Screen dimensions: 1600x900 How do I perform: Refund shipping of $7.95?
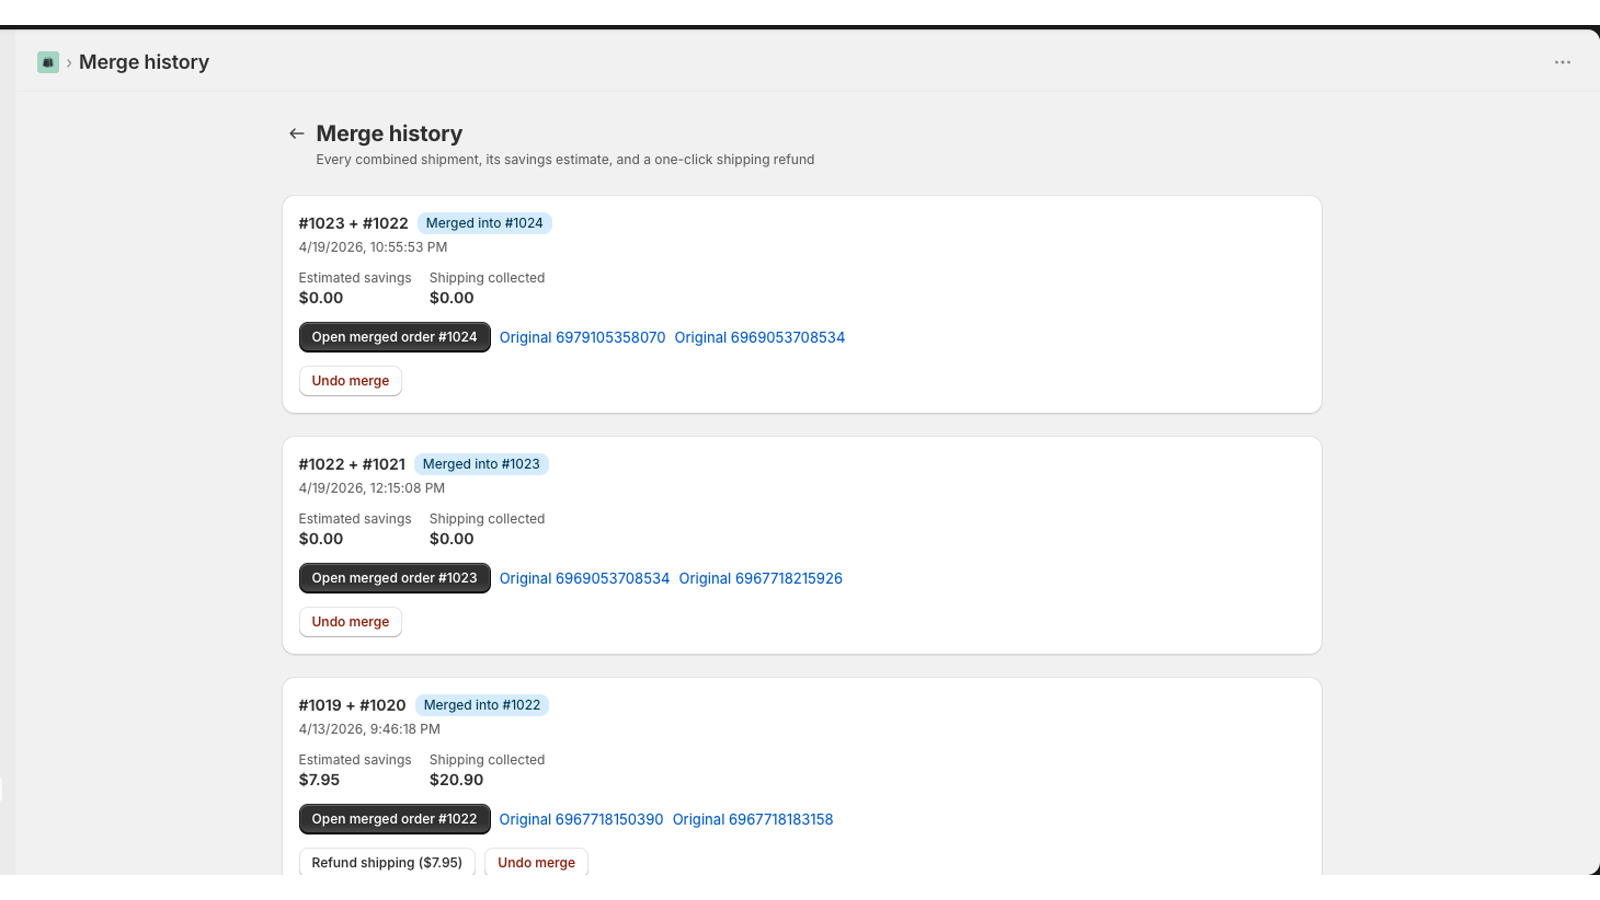pyautogui.click(x=387, y=862)
